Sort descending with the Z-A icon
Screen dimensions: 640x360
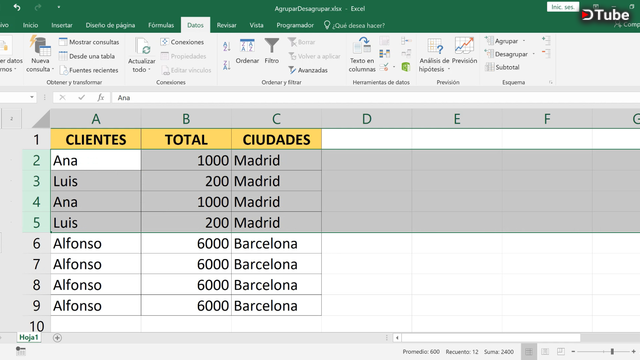point(227,65)
